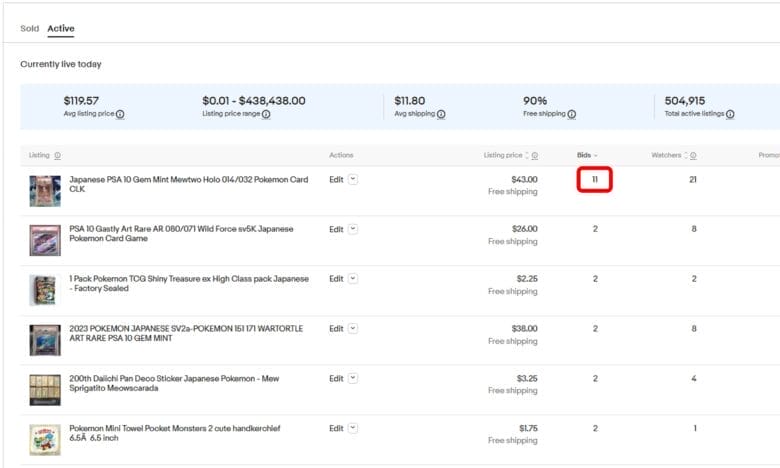780x468 pixels.
Task: Click info icon beside Avg listing price
Action: click(120, 114)
